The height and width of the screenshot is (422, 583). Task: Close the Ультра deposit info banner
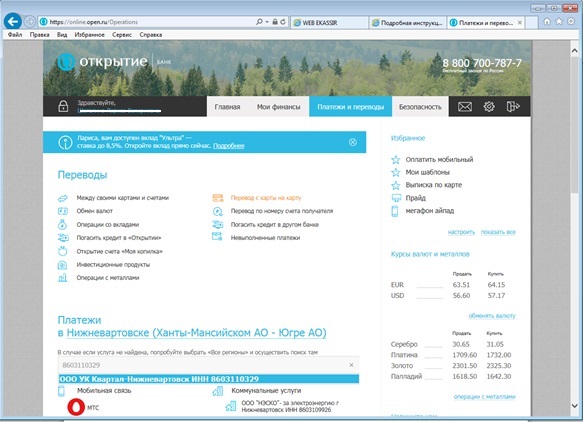[x=352, y=142]
